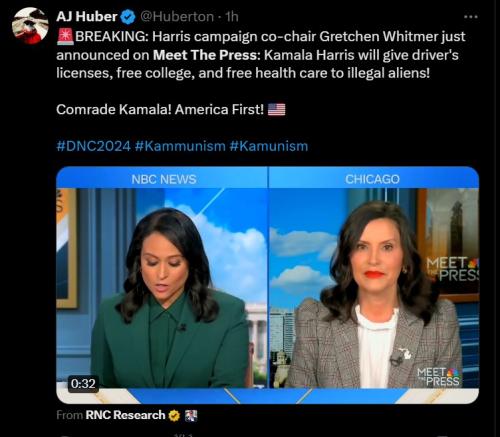Open the @Huberton handle link
The width and height of the screenshot is (500, 437).
tap(177, 17)
